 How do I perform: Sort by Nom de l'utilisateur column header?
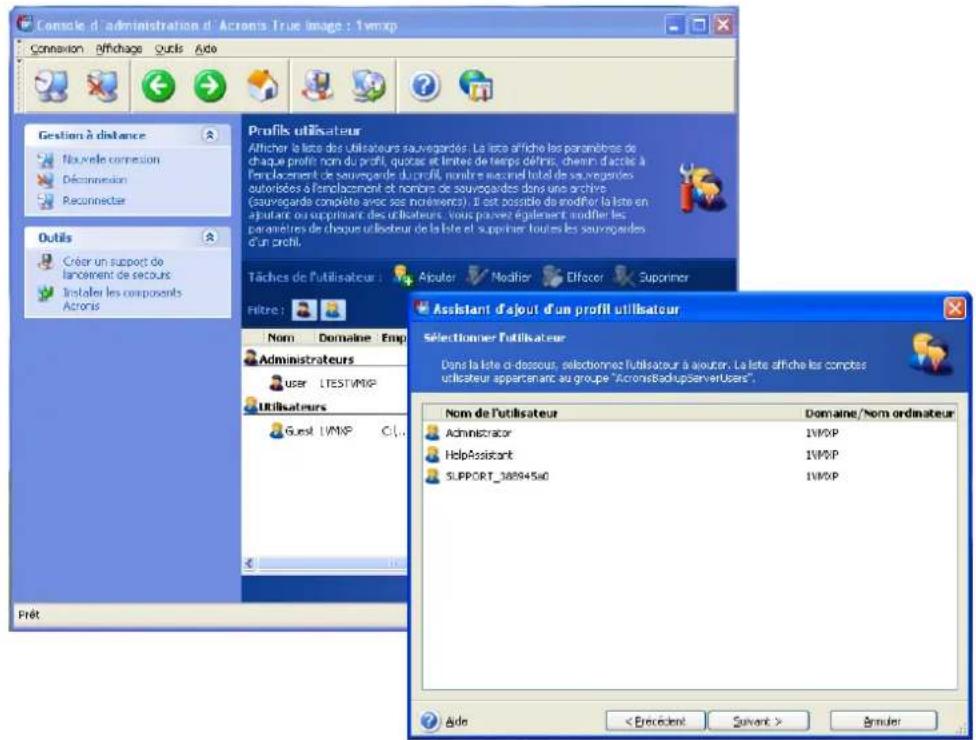(501, 413)
